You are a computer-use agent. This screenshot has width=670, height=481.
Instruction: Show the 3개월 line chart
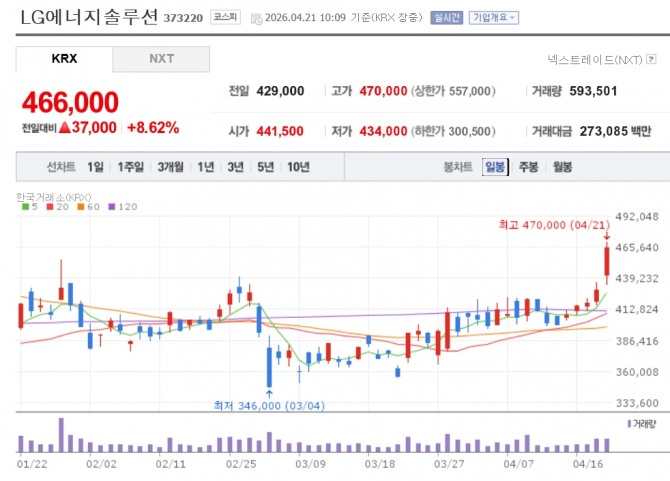tap(170, 167)
